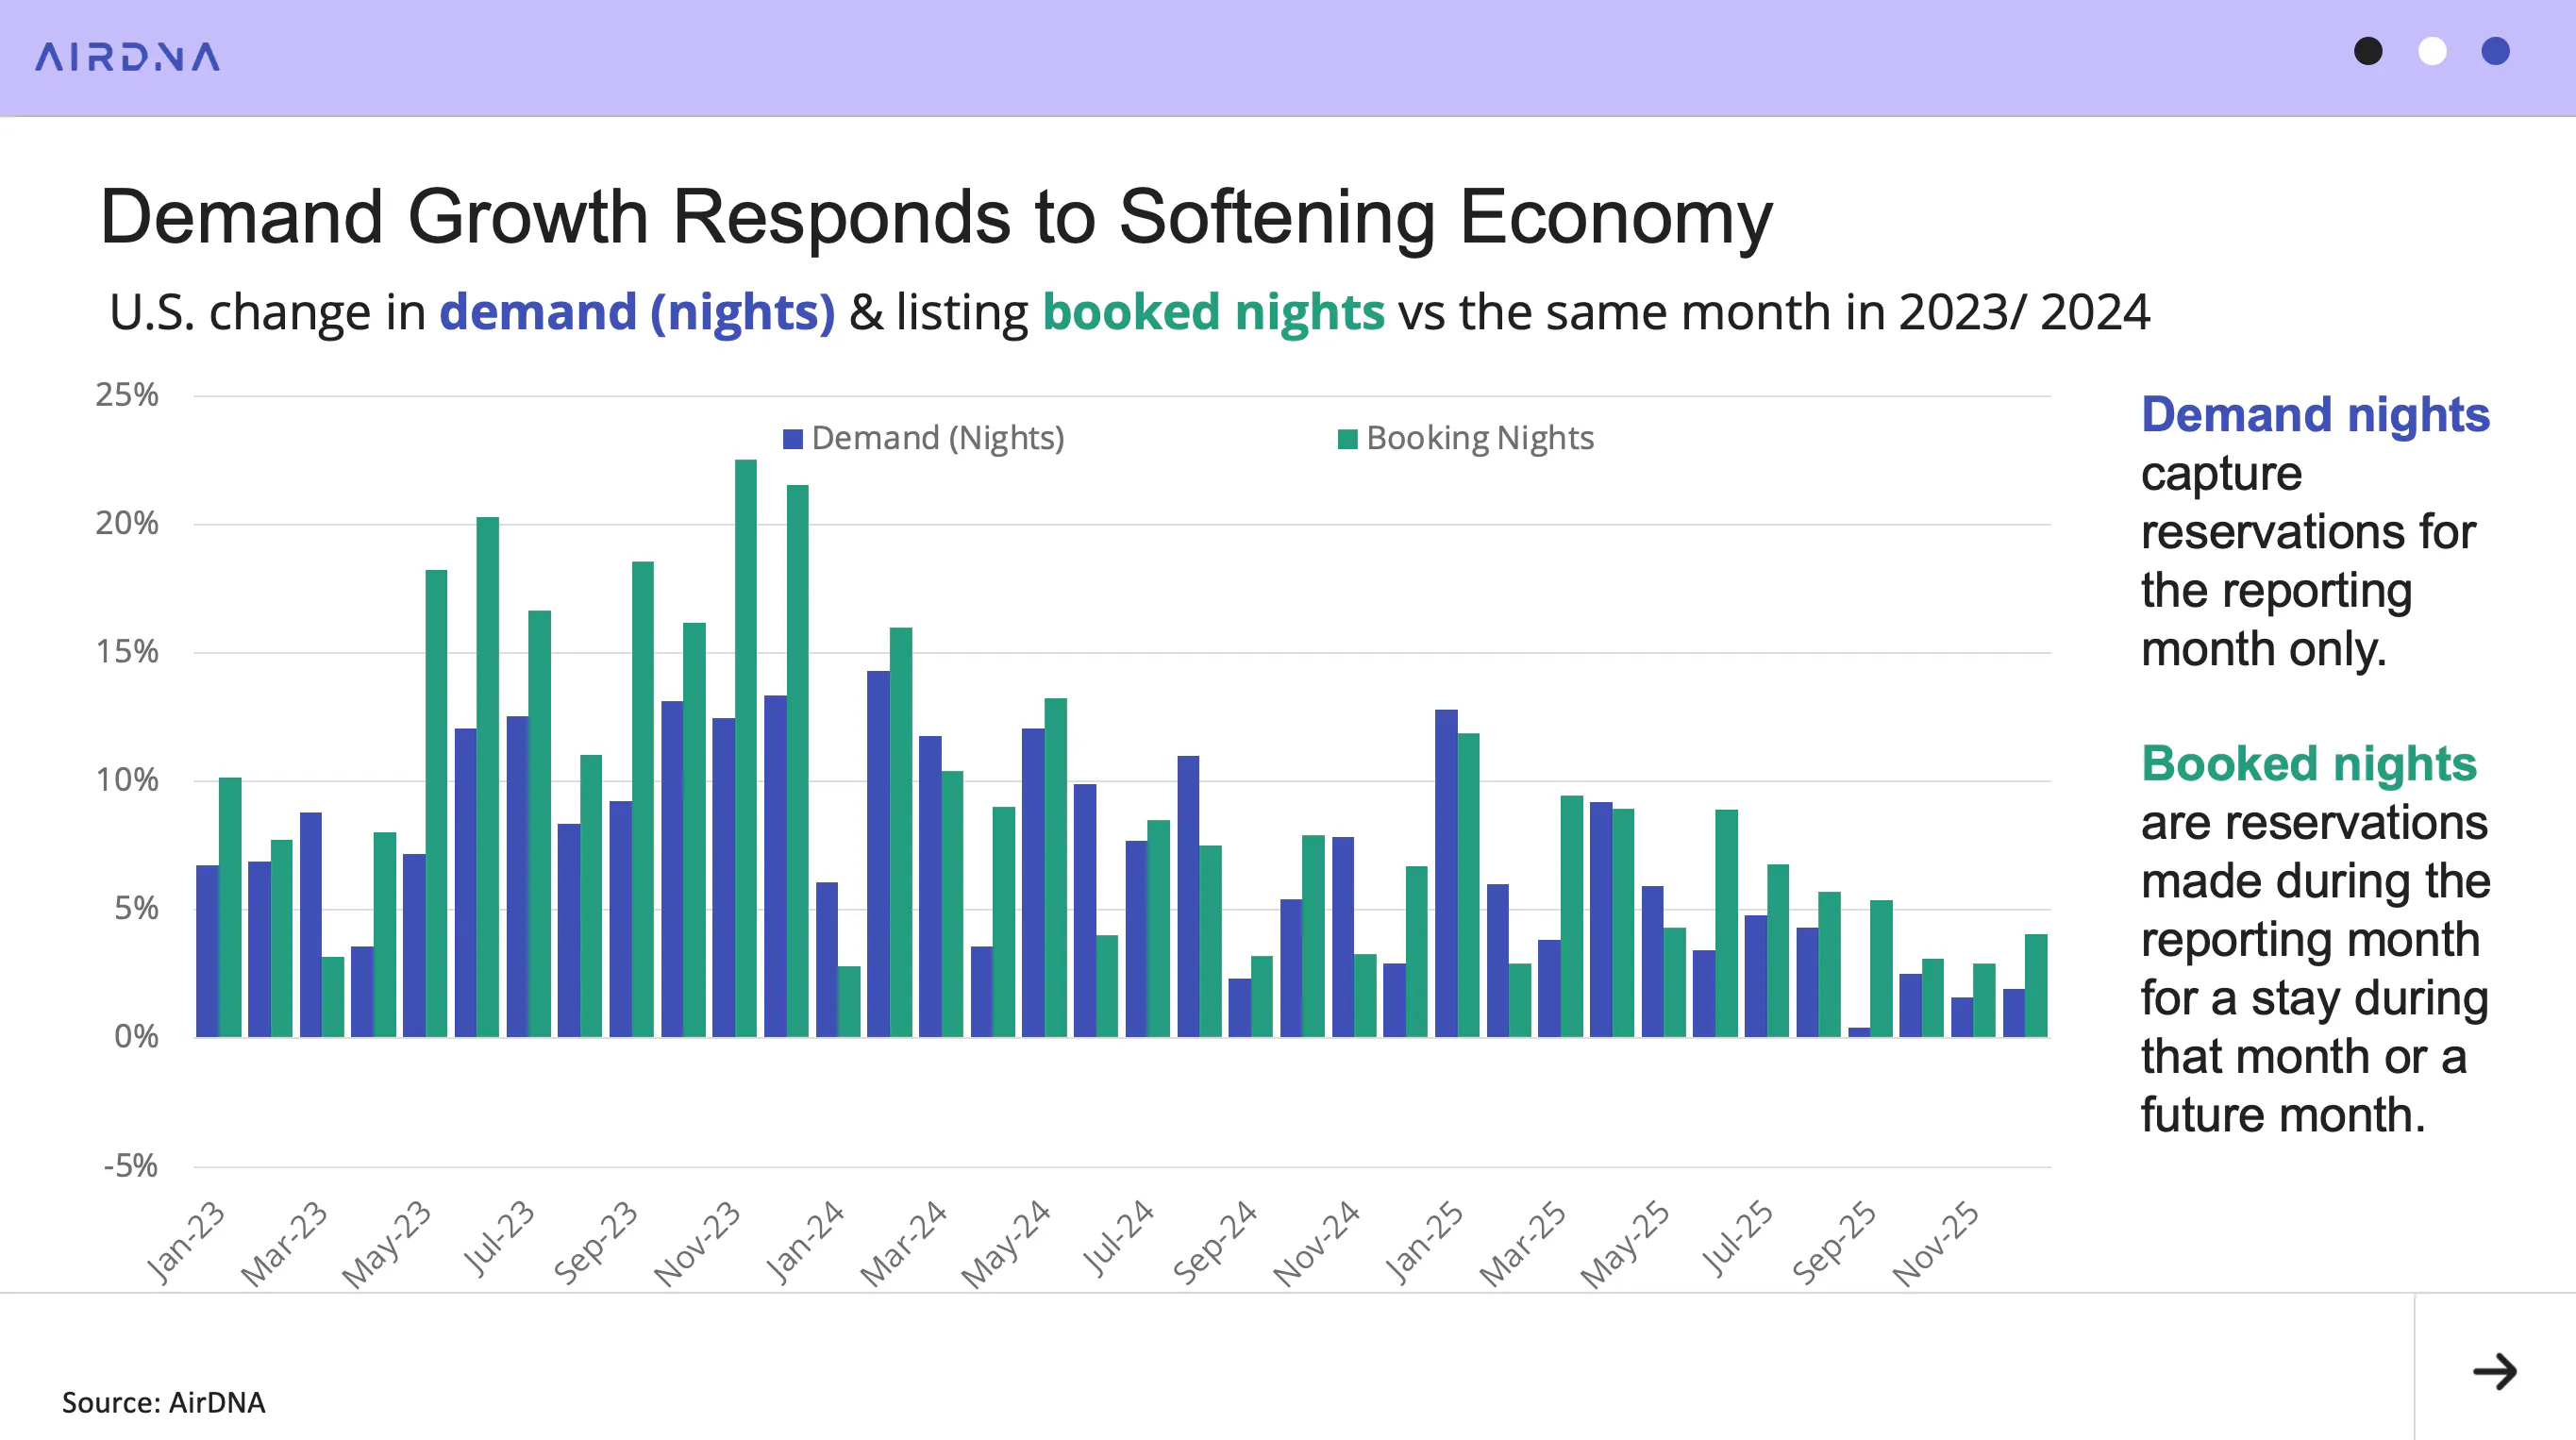The image size is (2576, 1440).
Task: Click the tallest green bar for Nov-23
Action: click(x=746, y=748)
